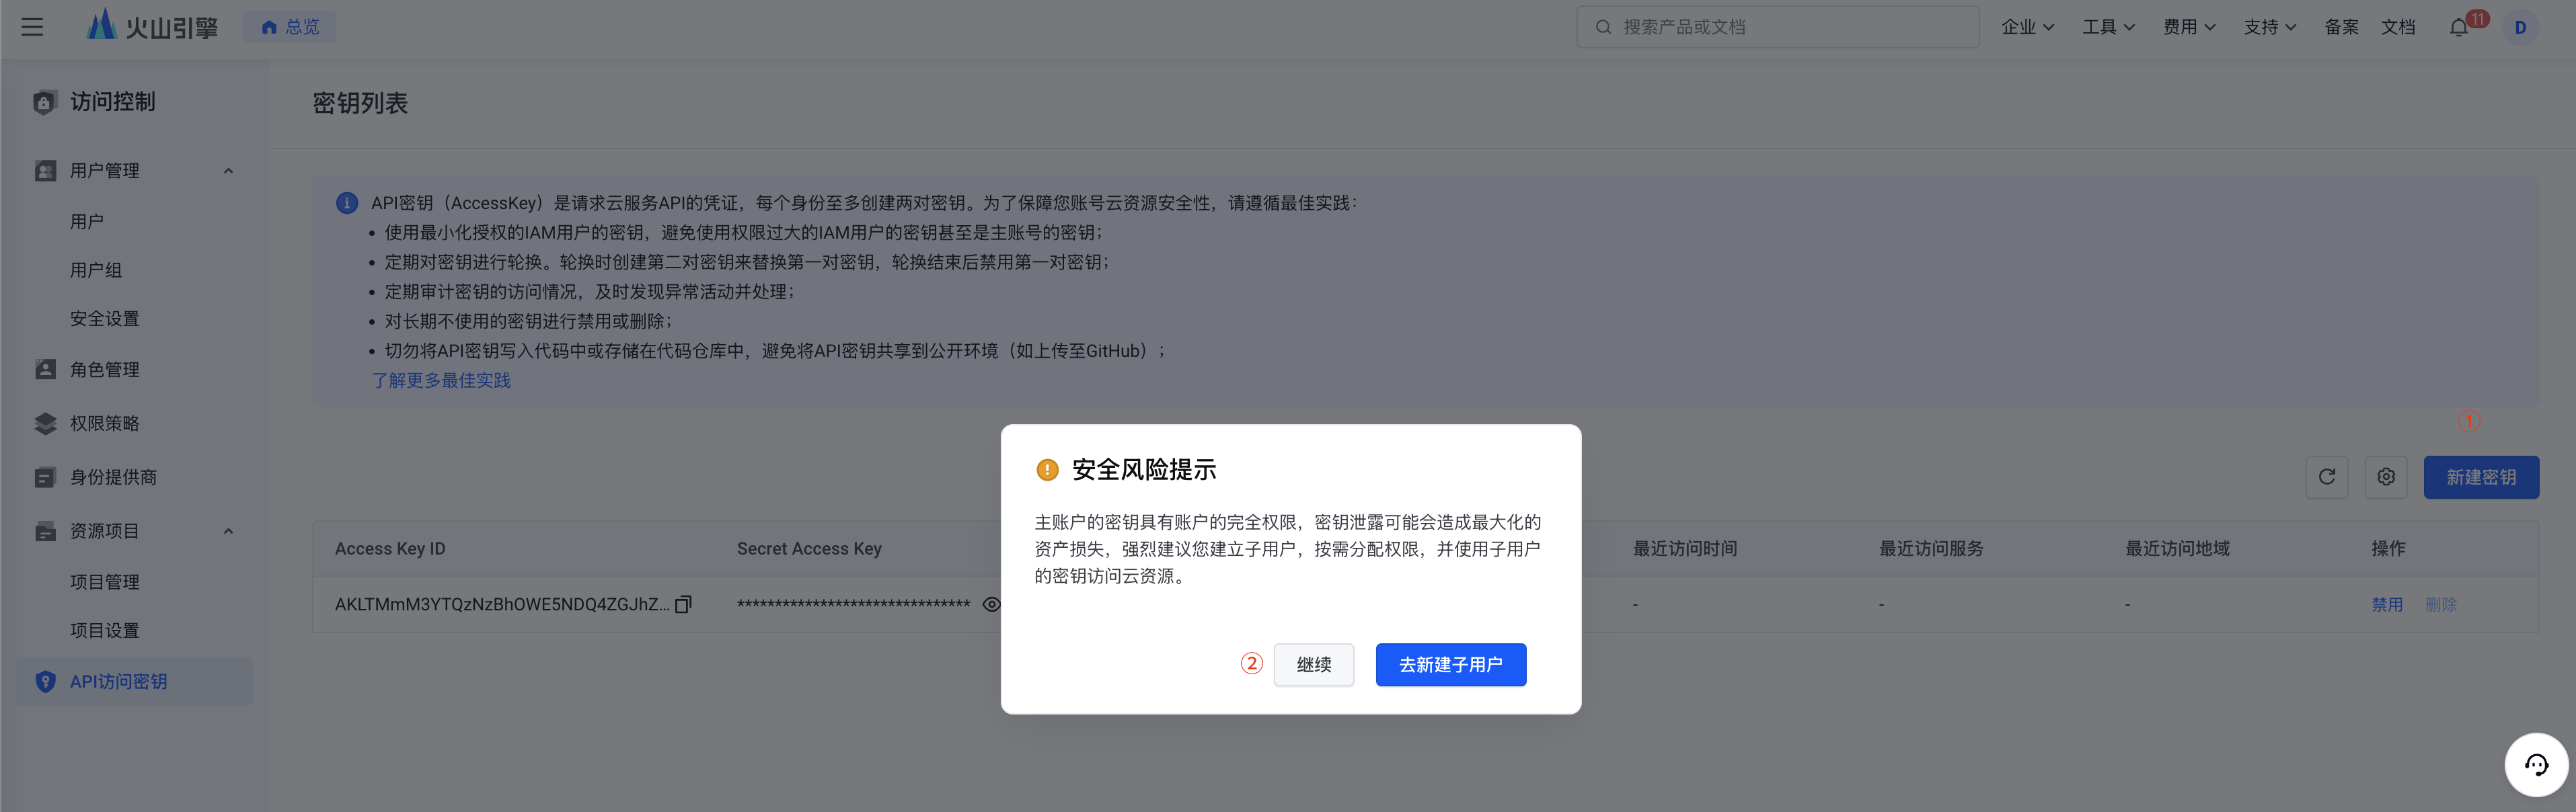The width and height of the screenshot is (2576, 812).
Task: Open the 了解更多最佳实践 link
Action: coord(441,380)
